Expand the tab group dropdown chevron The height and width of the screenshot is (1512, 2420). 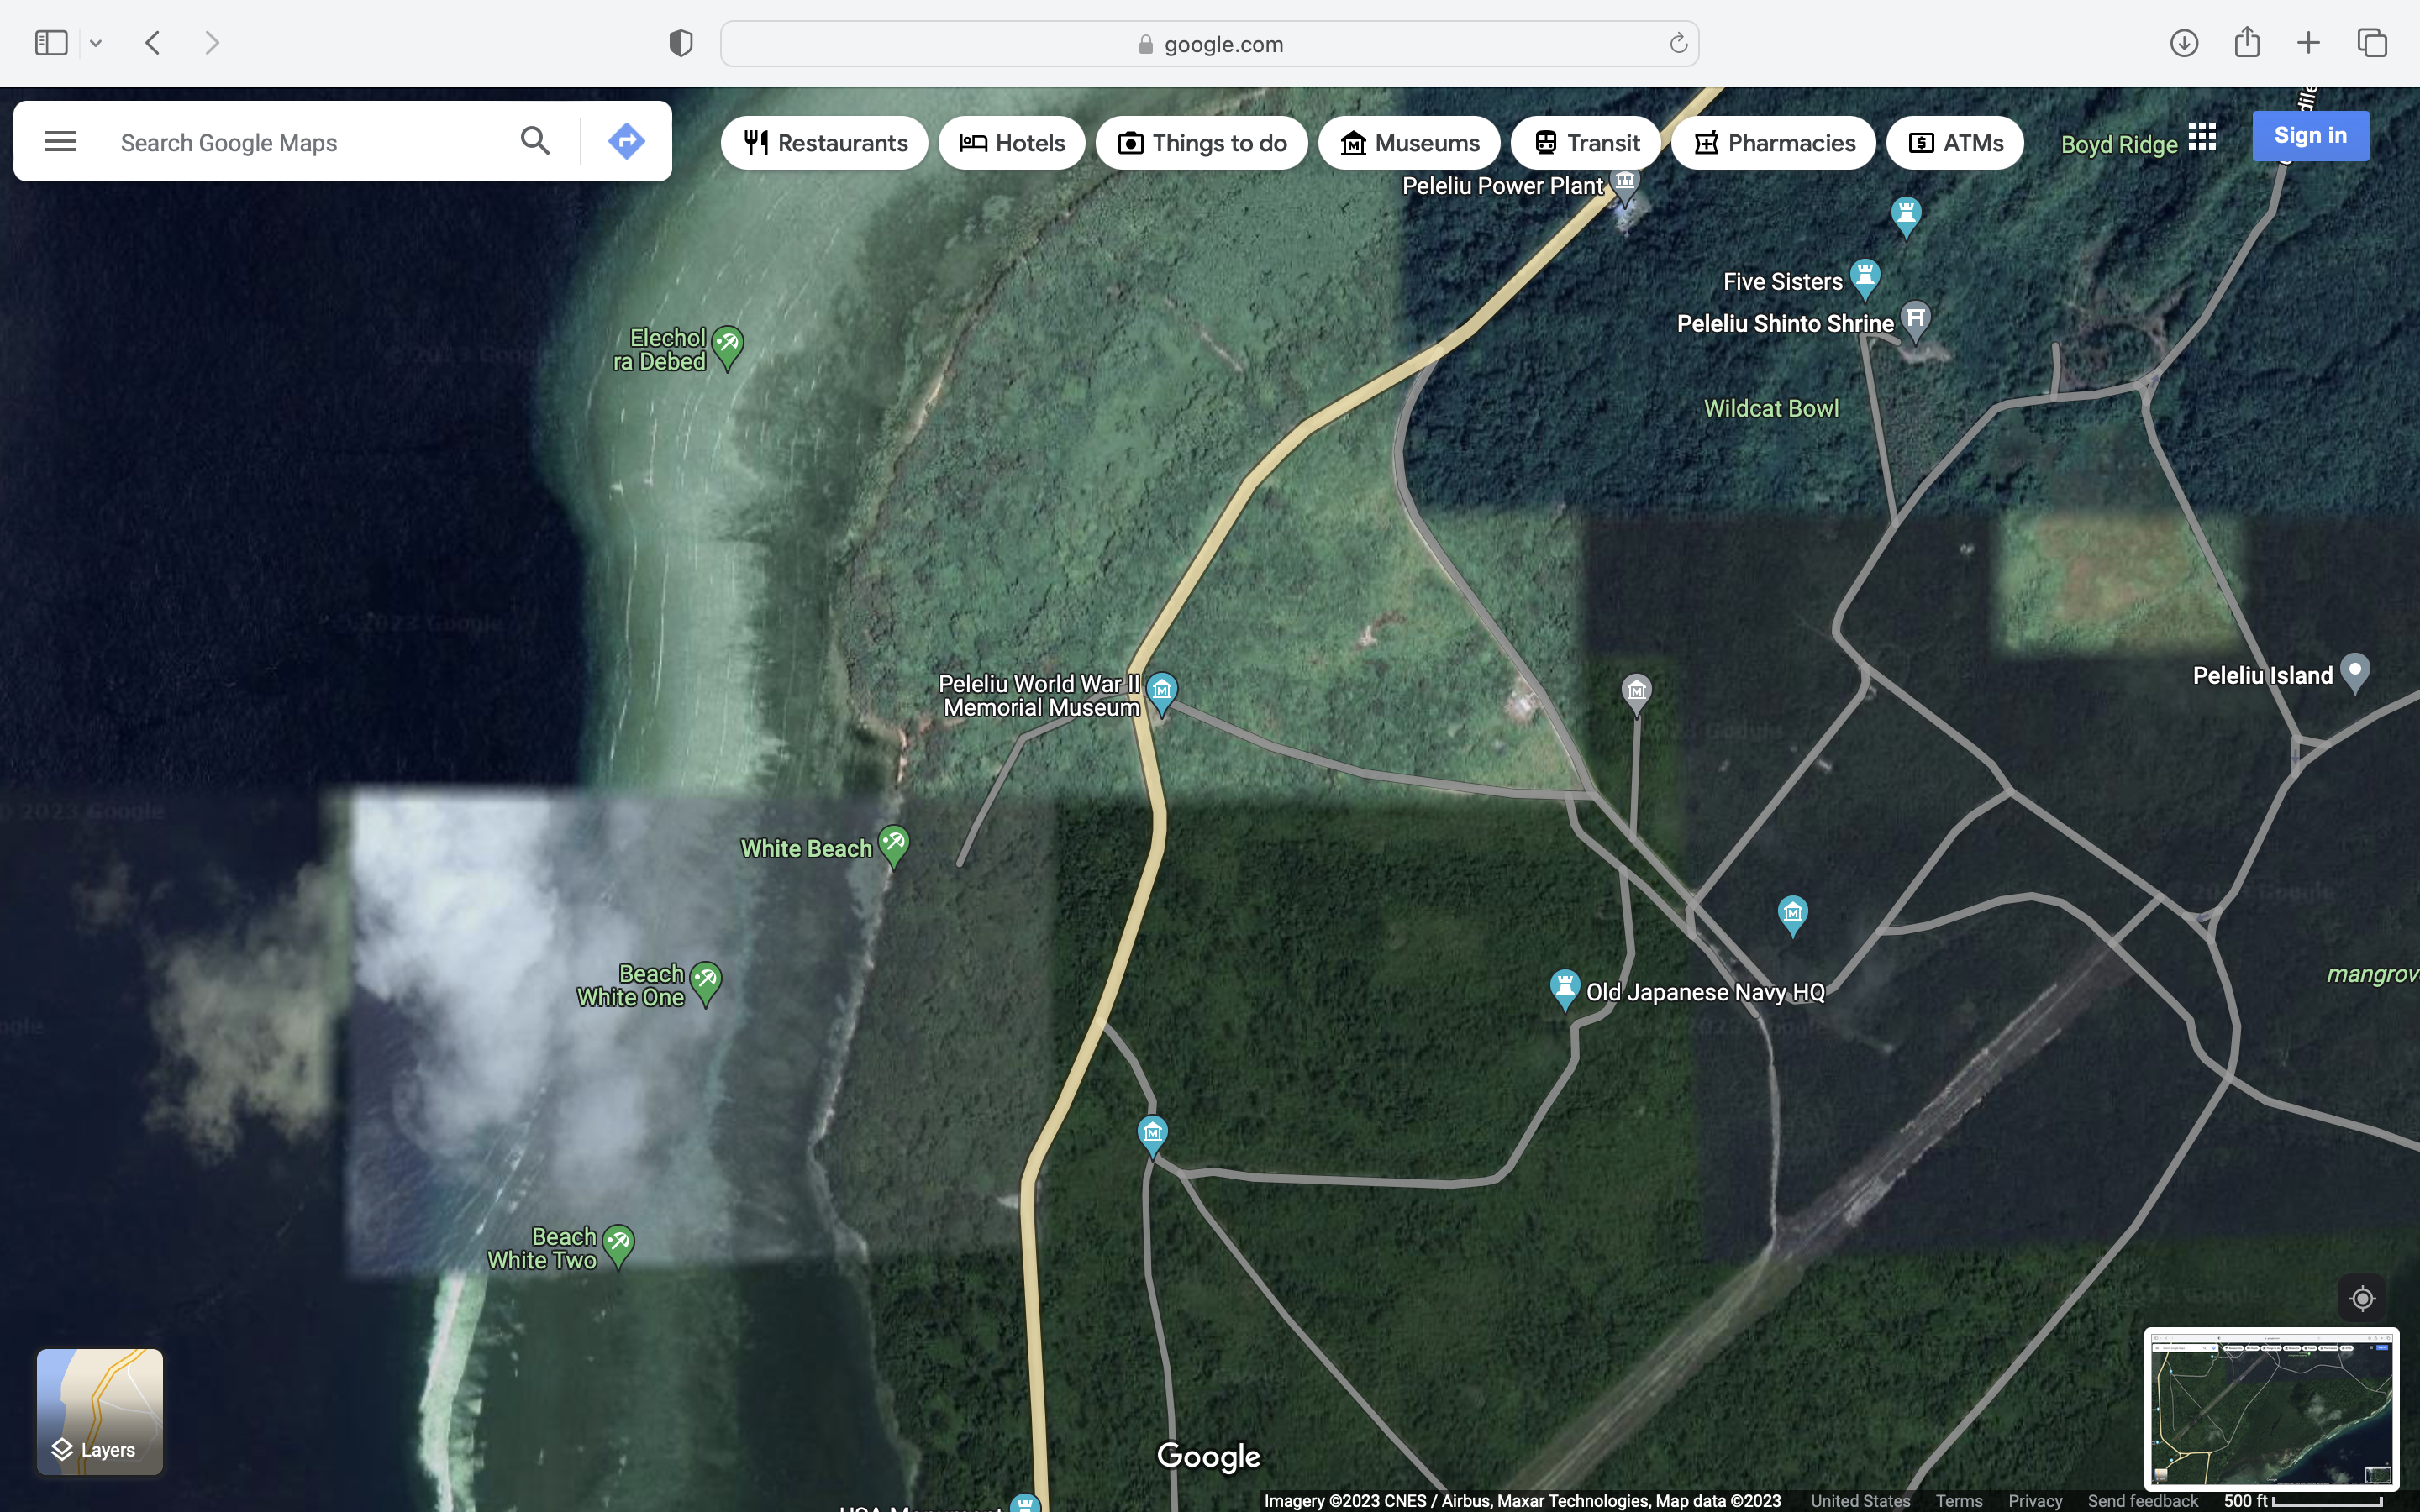click(x=96, y=43)
